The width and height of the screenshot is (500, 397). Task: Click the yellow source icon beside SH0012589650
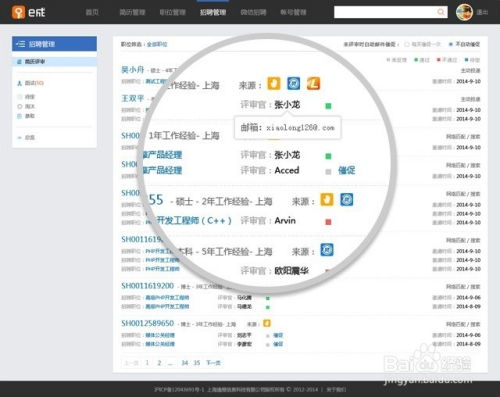pos(267,323)
